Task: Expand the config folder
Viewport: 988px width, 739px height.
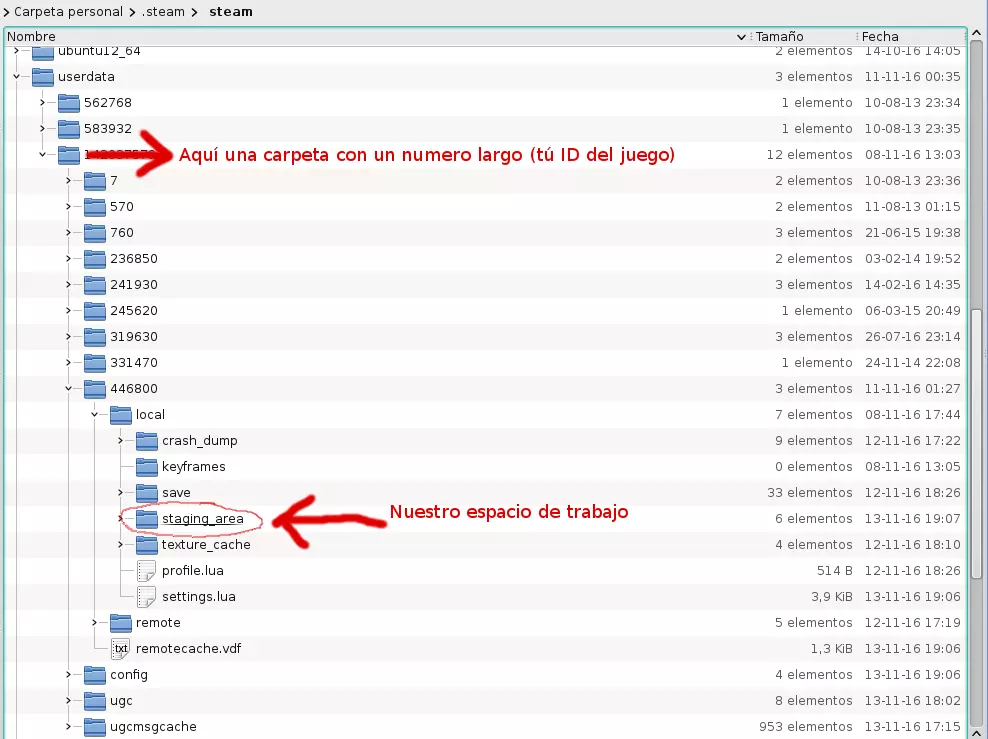Action: pos(69,675)
